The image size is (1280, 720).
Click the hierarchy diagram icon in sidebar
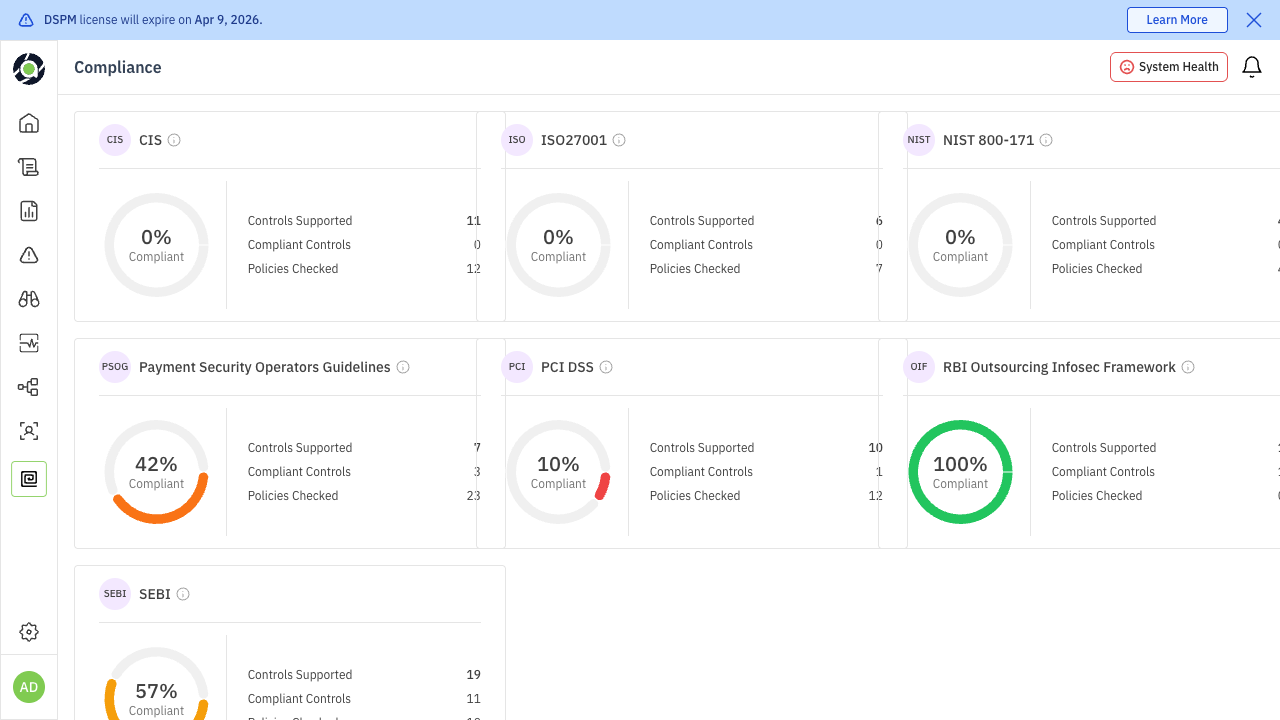point(29,387)
